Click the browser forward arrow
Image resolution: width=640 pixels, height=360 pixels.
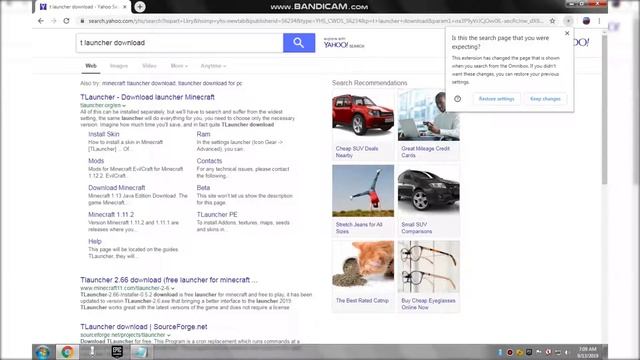coord(53,21)
